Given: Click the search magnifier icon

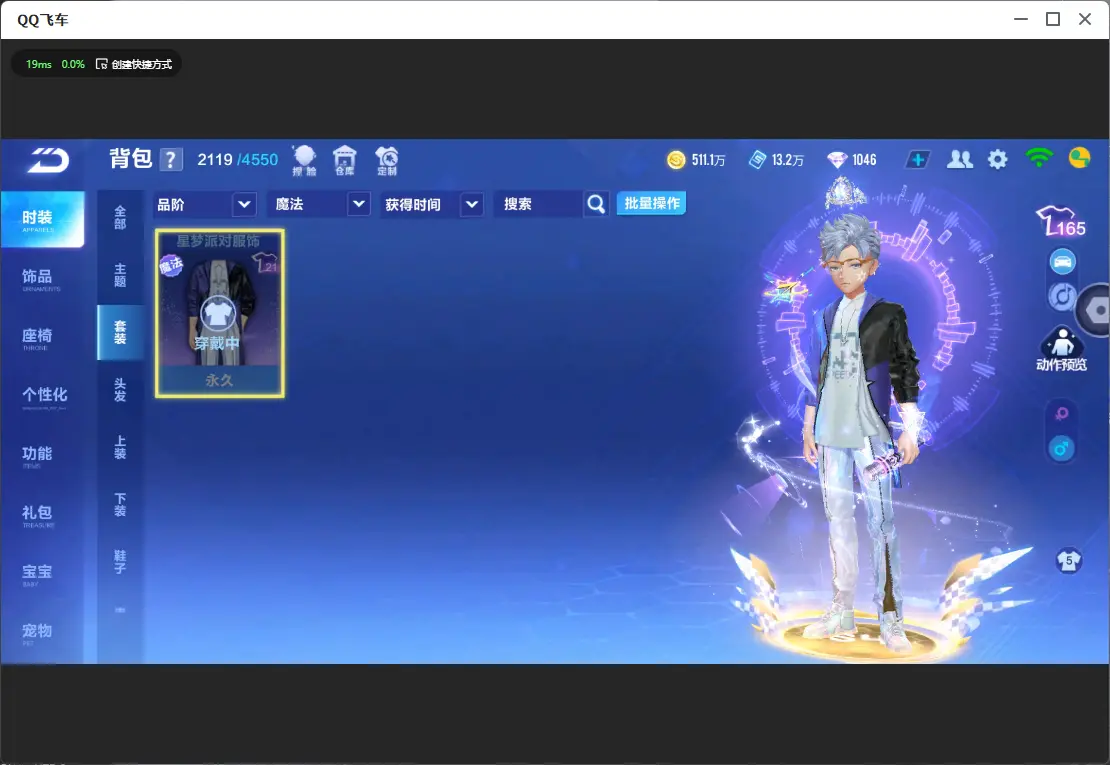Looking at the screenshot, I should click(596, 205).
